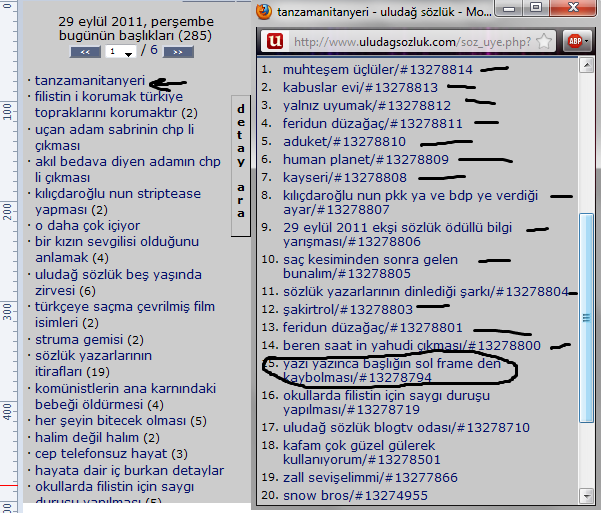The width and height of the screenshot is (606, 513).
Task: Minimize the Firefox popup window
Action: coord(509,9)
